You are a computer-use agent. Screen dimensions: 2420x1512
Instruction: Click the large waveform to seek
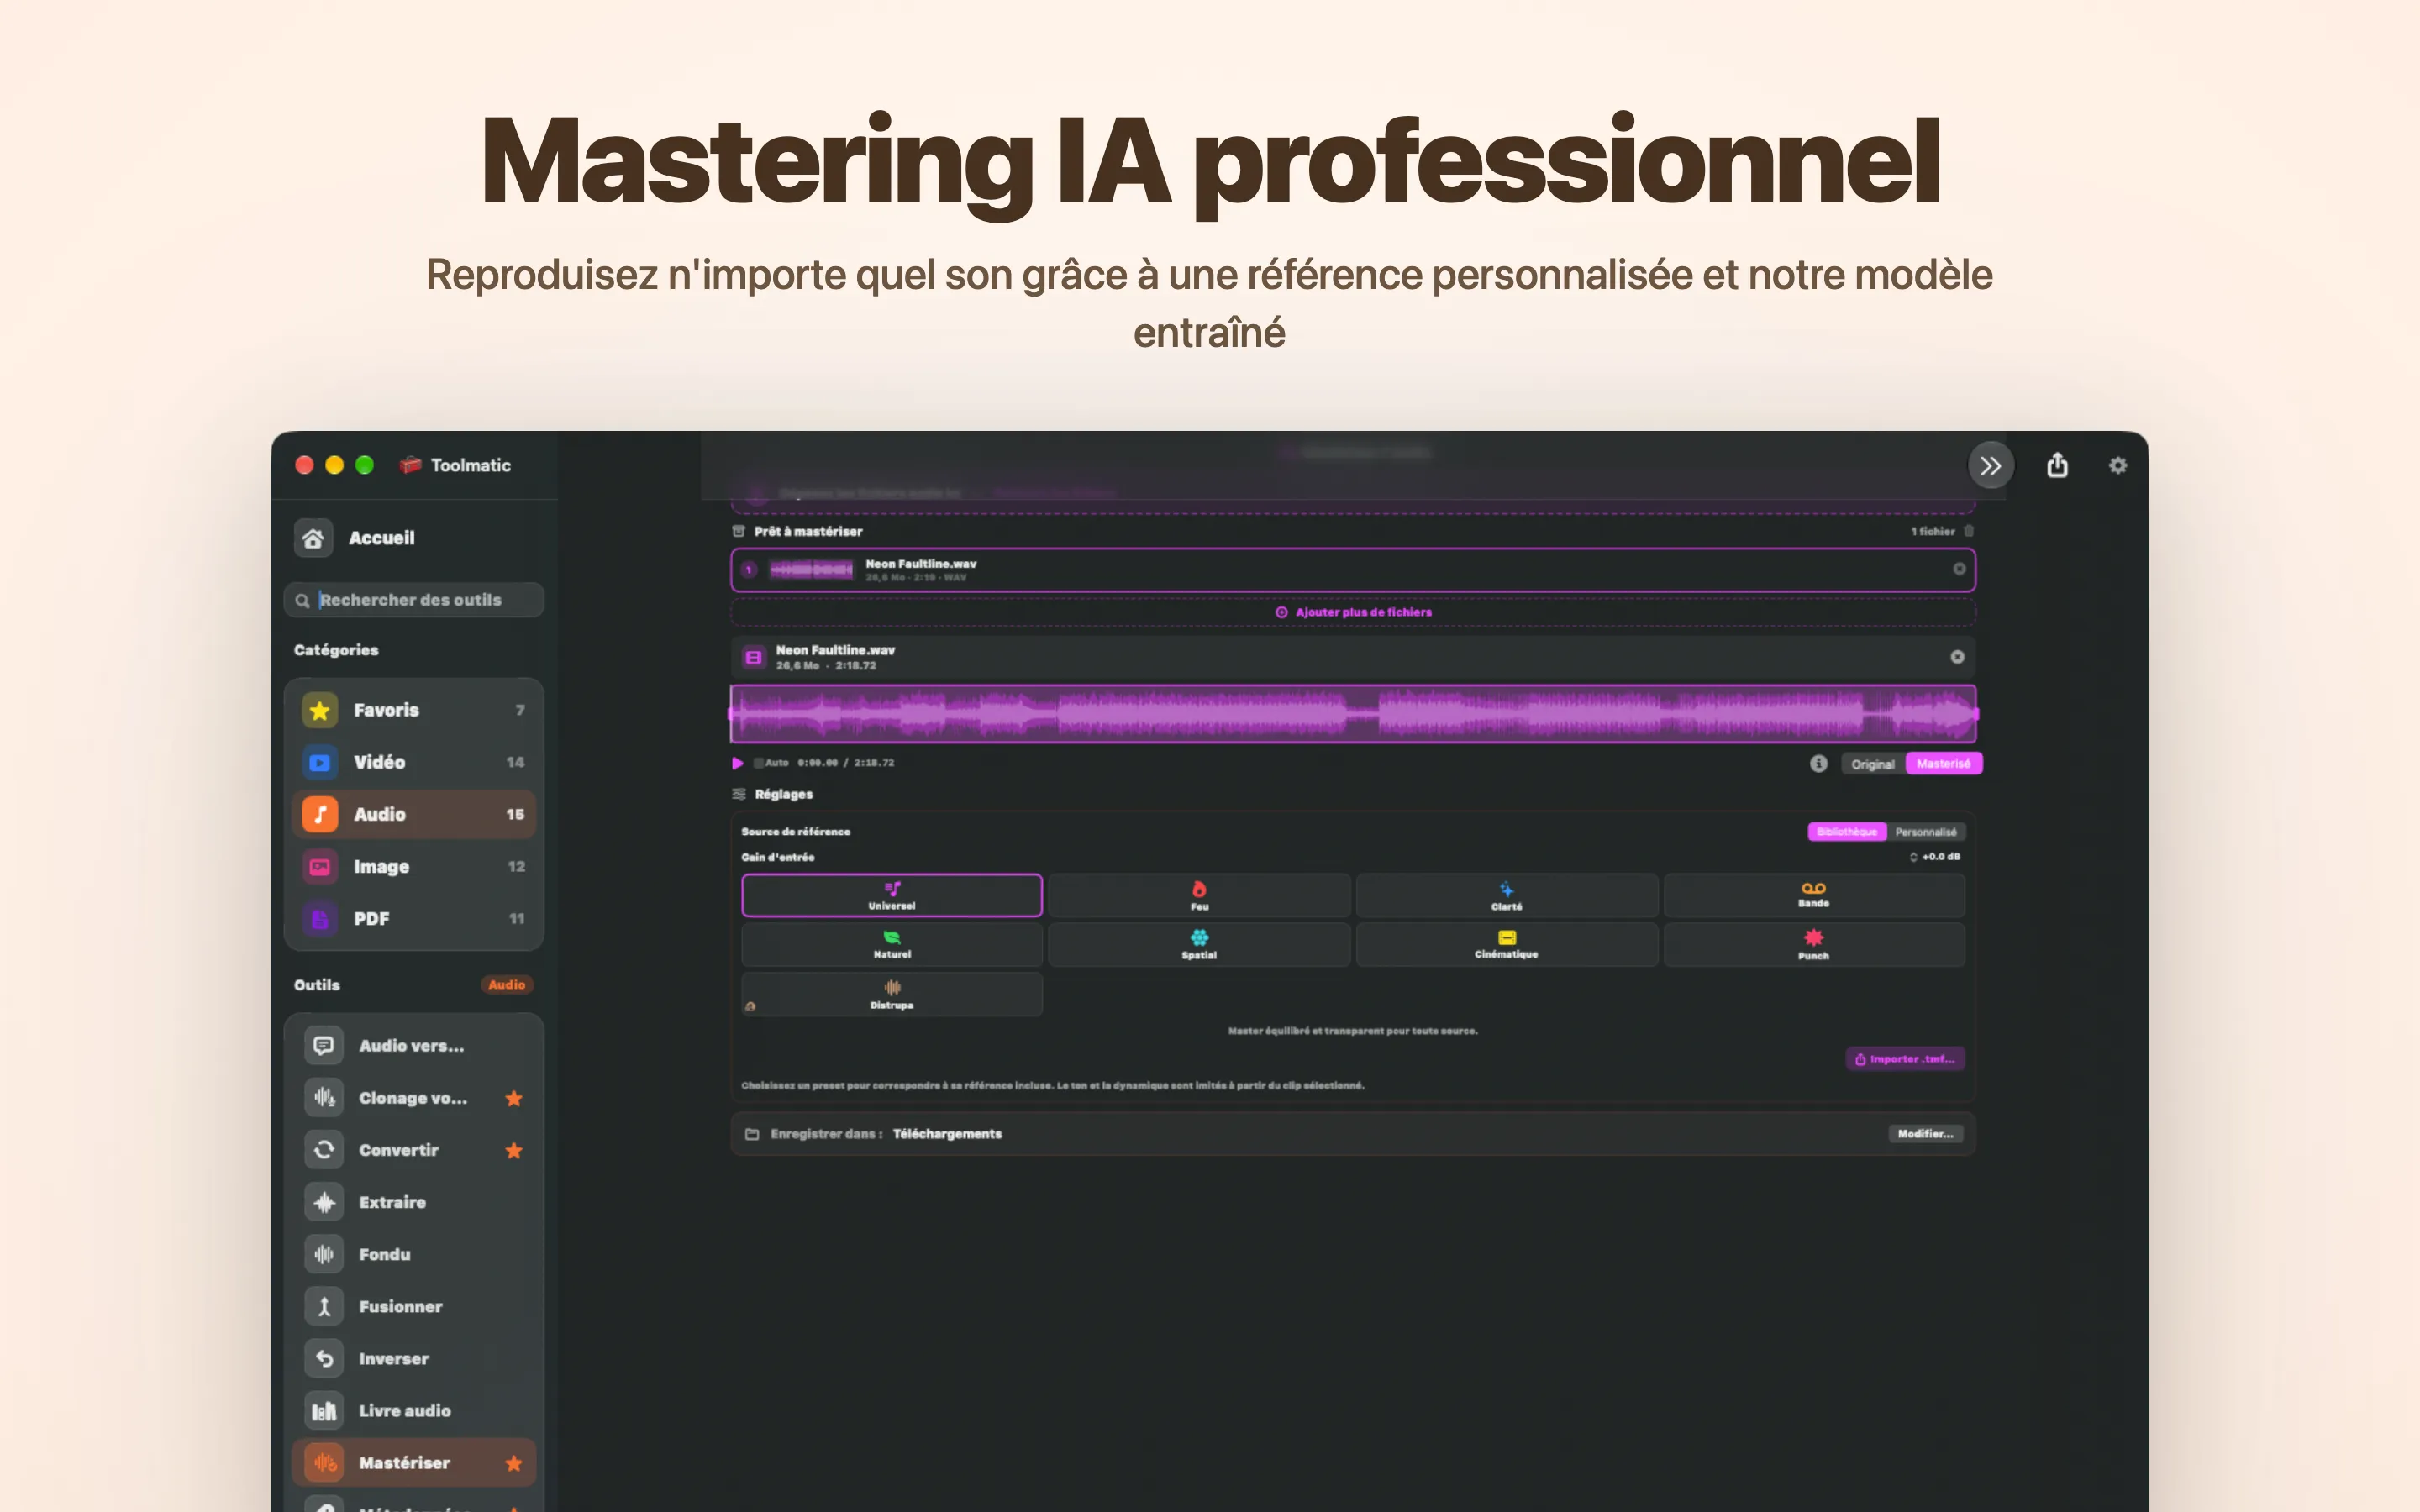coord(1353,714)
